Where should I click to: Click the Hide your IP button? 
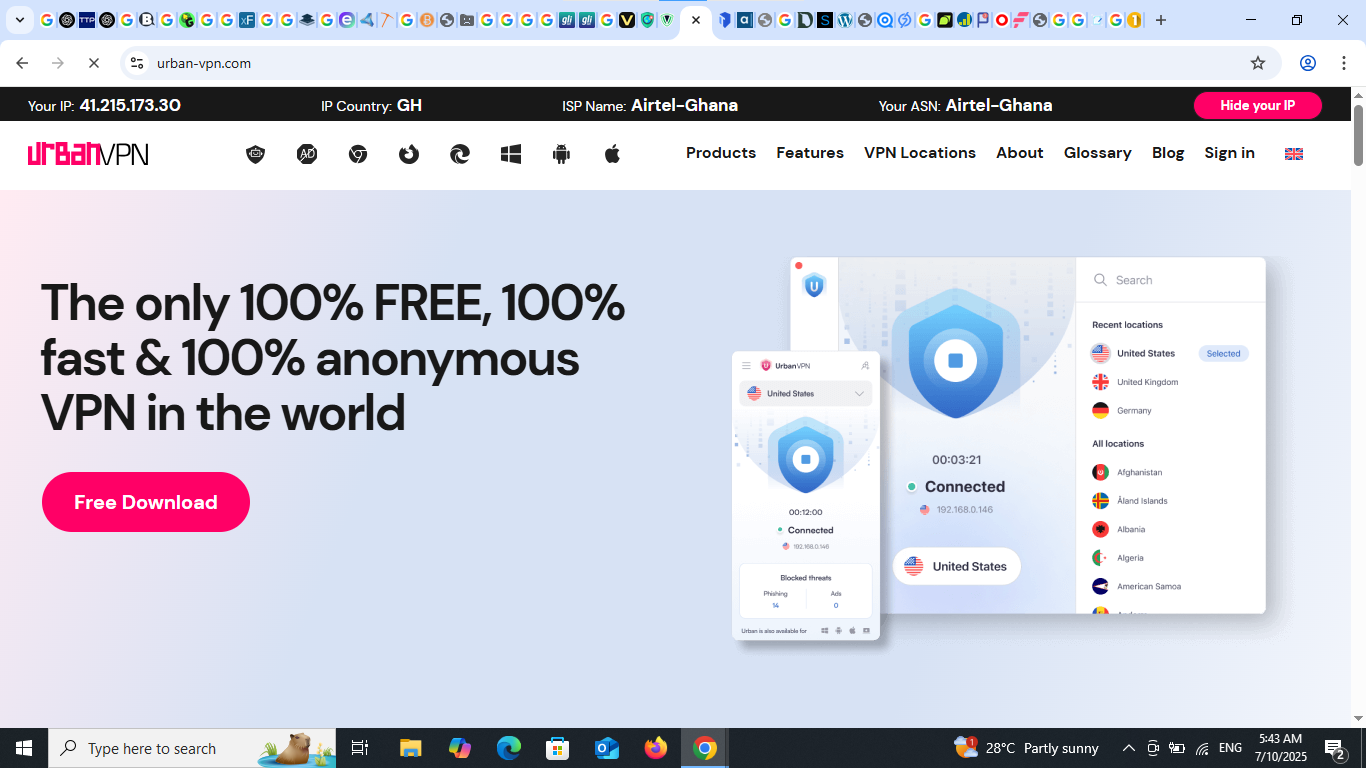pos(1258,105)
